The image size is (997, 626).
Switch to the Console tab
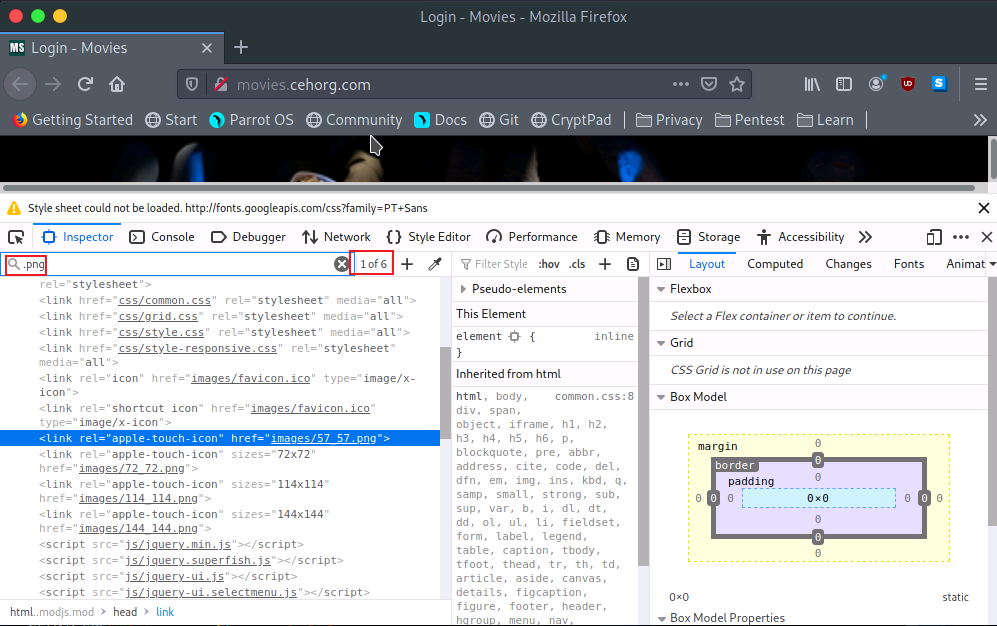click(162, 237)
